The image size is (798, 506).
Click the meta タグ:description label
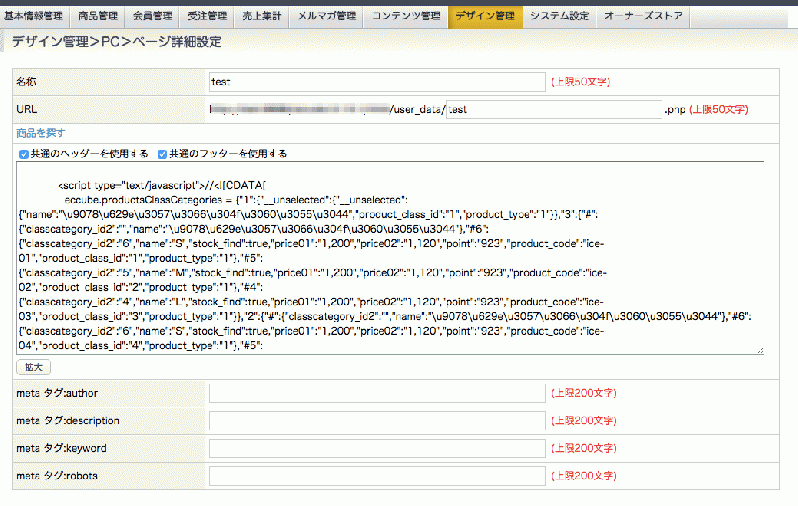(x=68, y=420)
